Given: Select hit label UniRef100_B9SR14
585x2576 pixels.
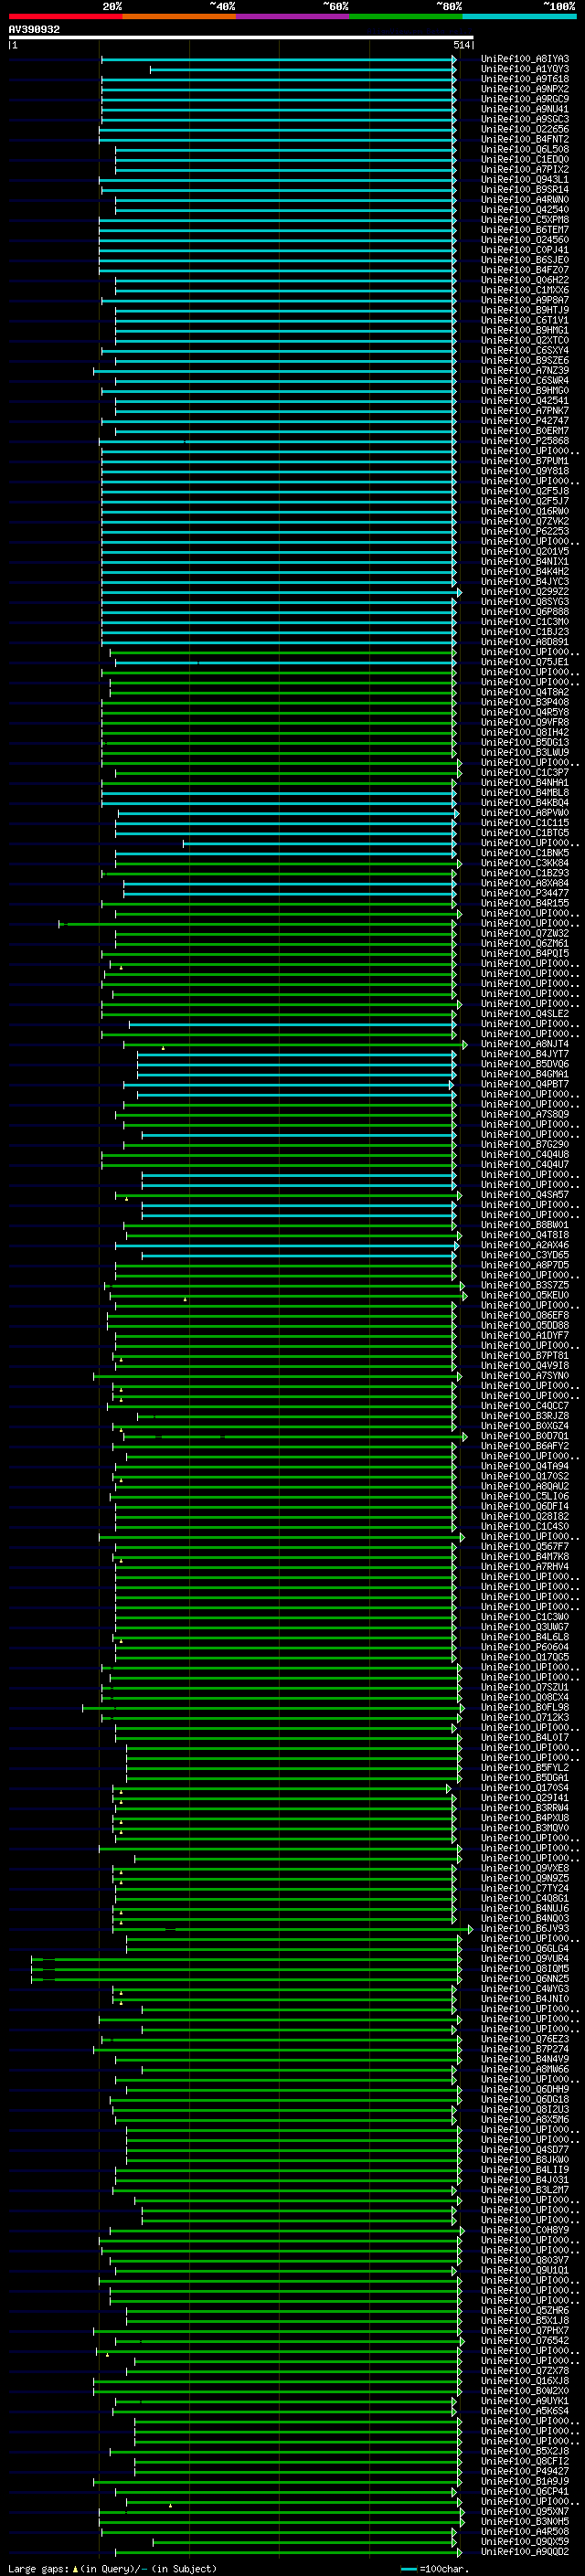Looking at the screenshot, I should [525, 190].
